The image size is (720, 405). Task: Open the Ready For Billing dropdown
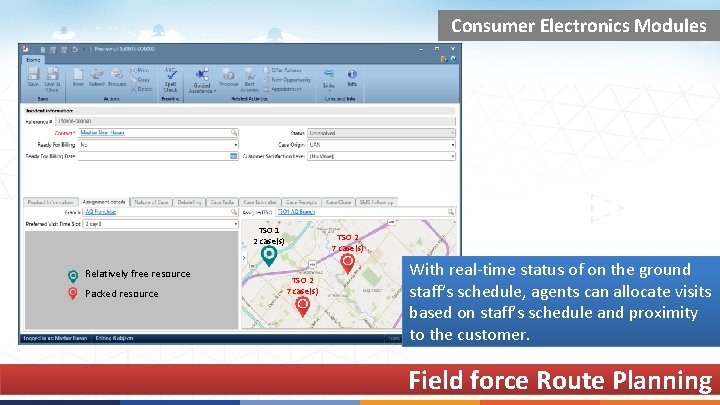[236, 145]
